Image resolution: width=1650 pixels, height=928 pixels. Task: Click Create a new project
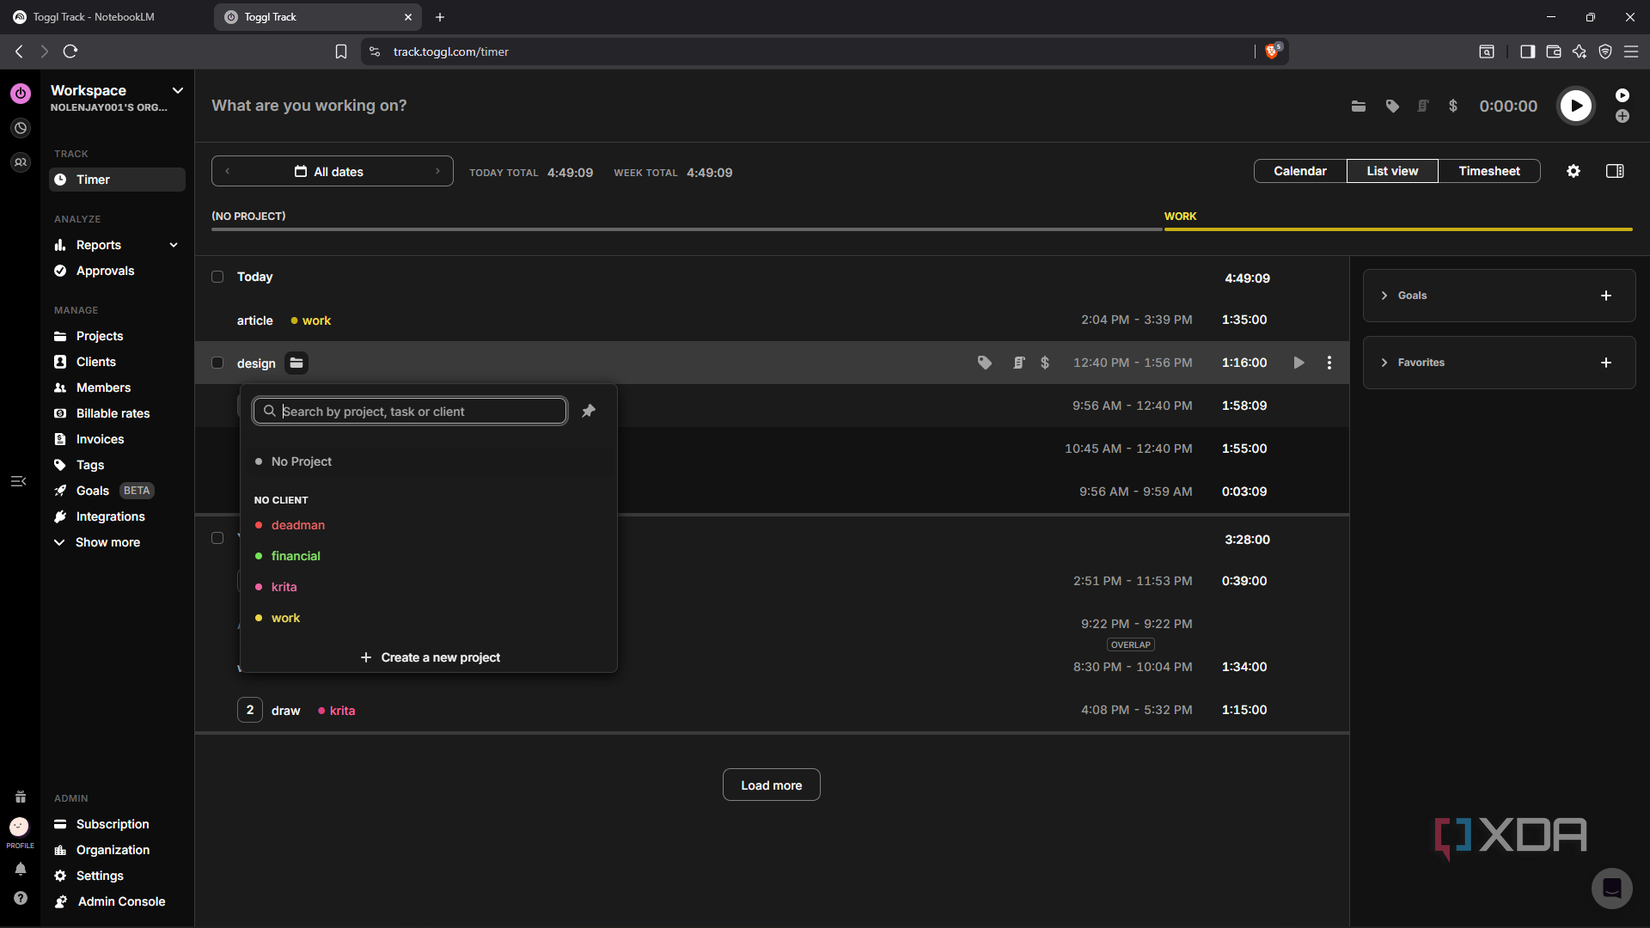pyautogui.click(x=429, y=657)
